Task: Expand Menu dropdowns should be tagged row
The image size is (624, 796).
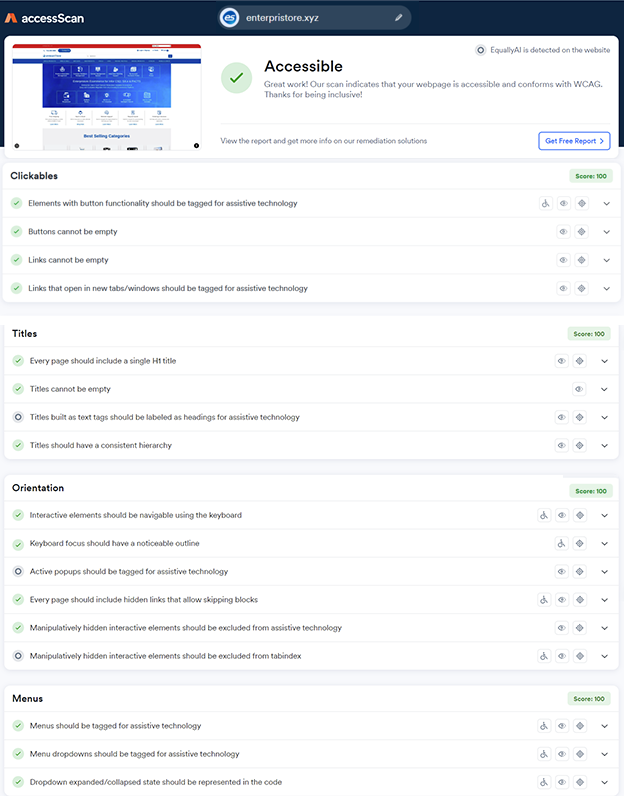Action: [604, 754]
